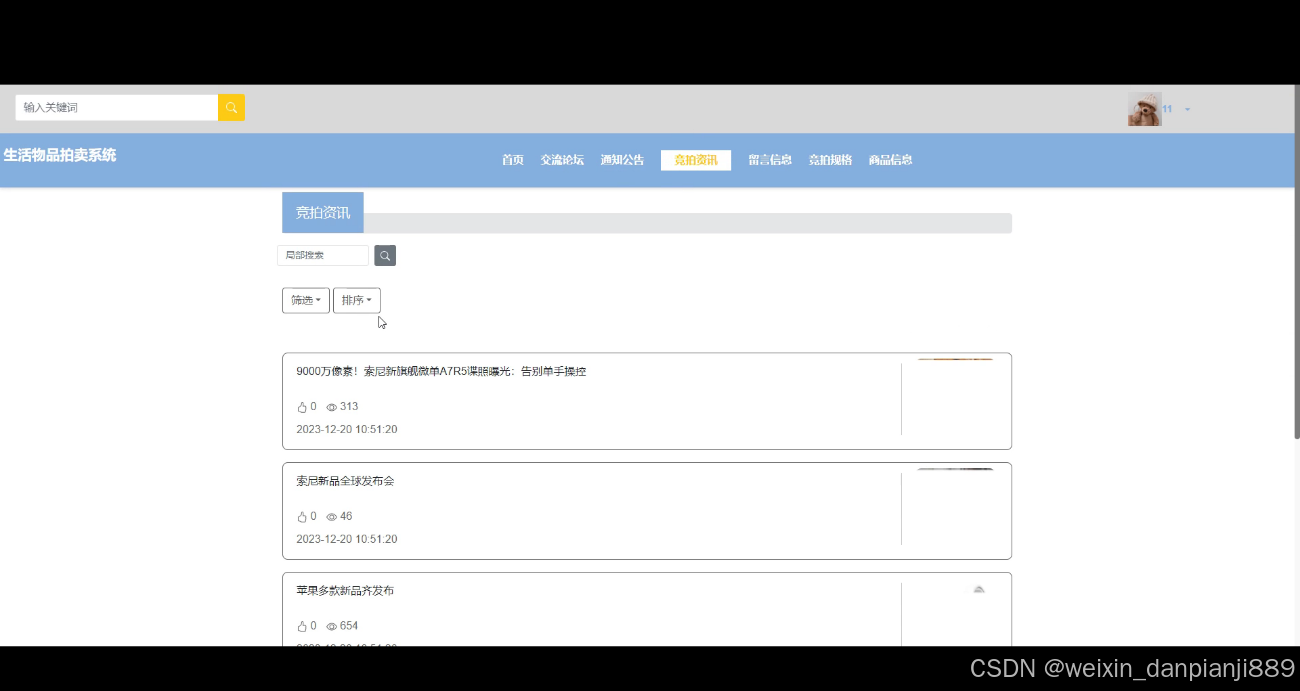
Task: Open article 索尼新品全球发布会
Action: click(345, 481)
